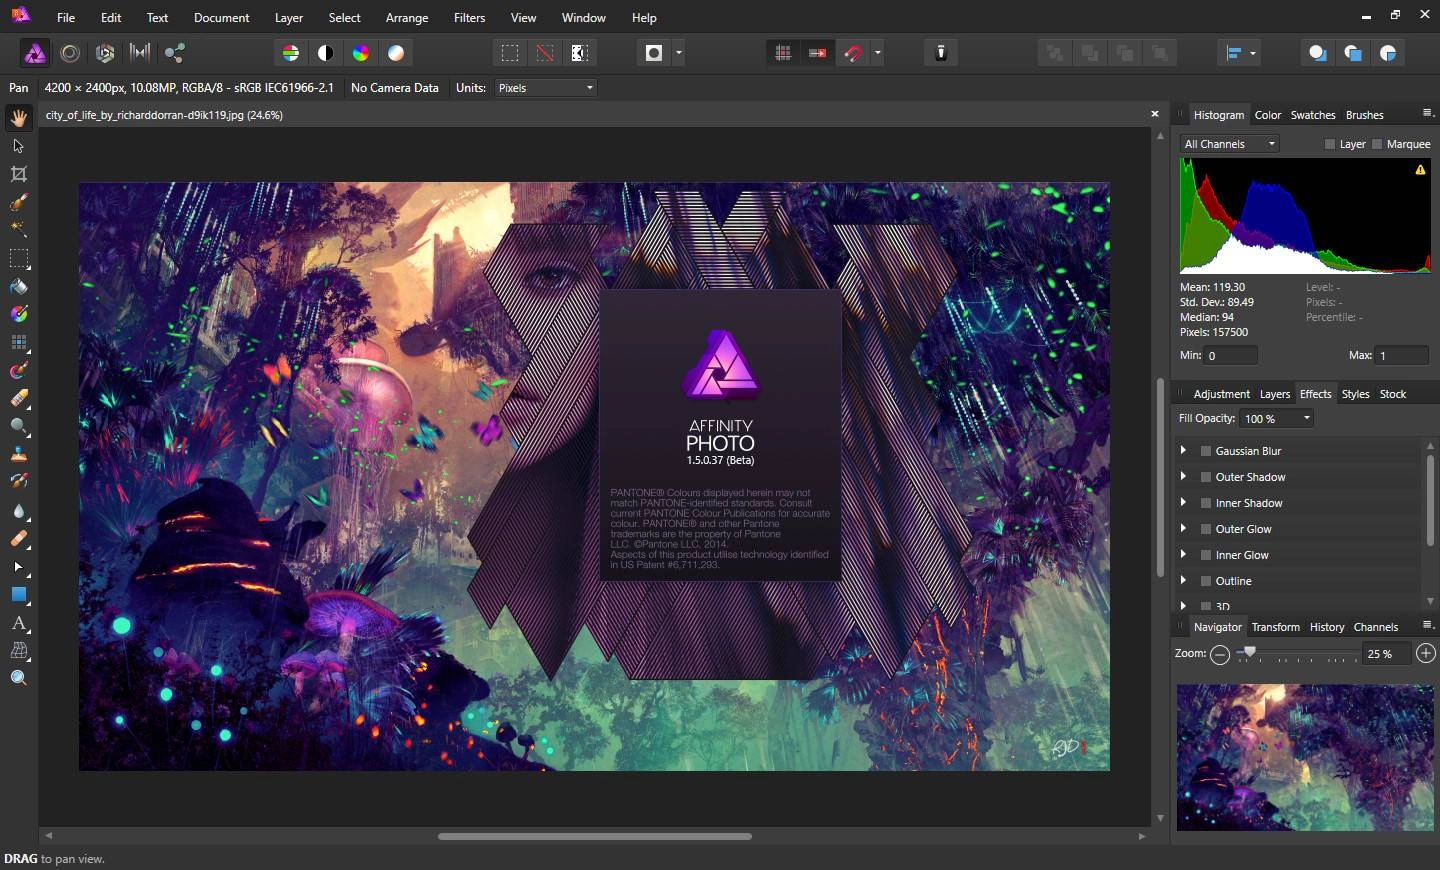Select the Rectangular Marquee tool
The width and height of the screenshot is (1440, 870).
19,258
